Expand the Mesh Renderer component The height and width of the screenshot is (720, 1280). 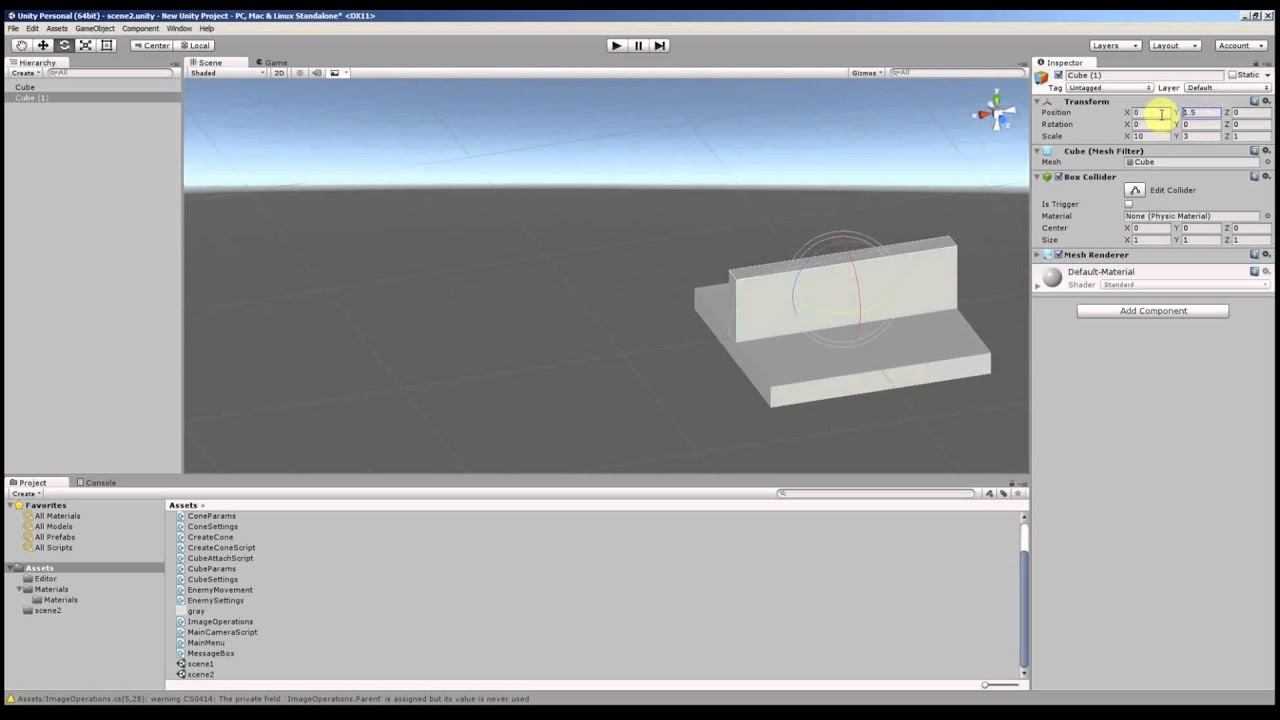[x=1037, y=255]
